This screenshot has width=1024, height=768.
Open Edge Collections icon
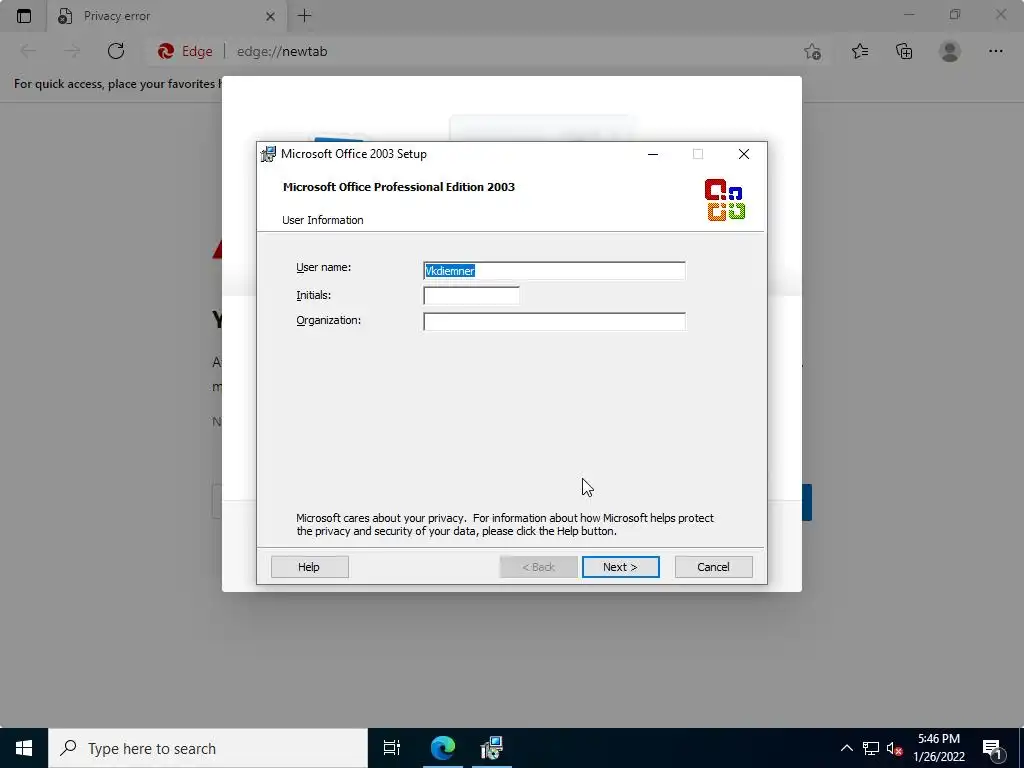point(904,51)
